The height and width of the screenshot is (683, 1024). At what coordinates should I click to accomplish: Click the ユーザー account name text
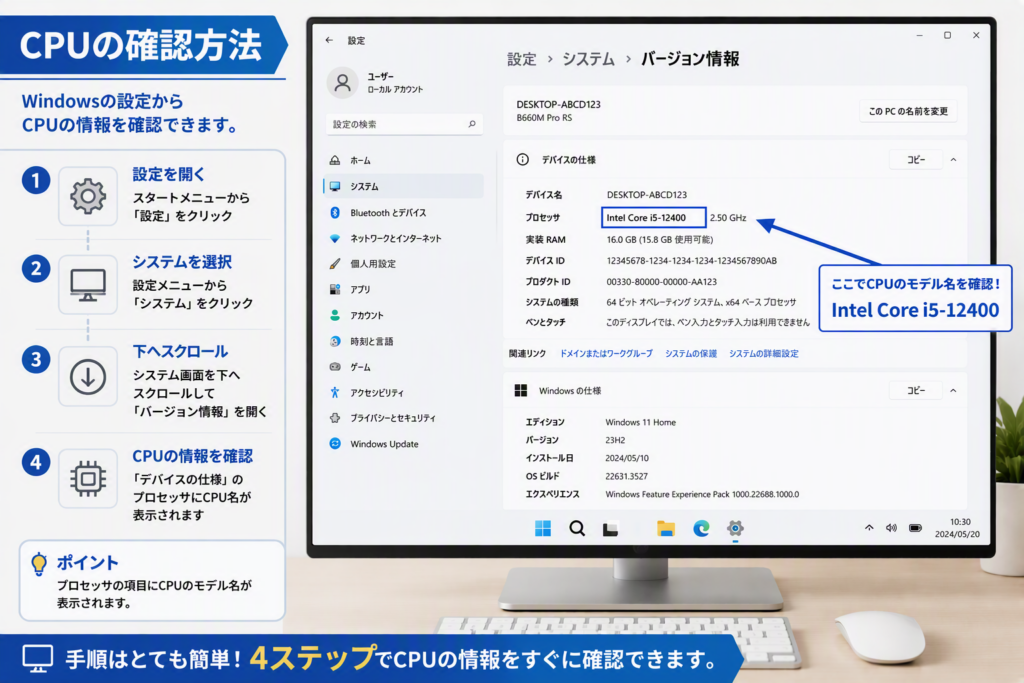pos(380,76)
